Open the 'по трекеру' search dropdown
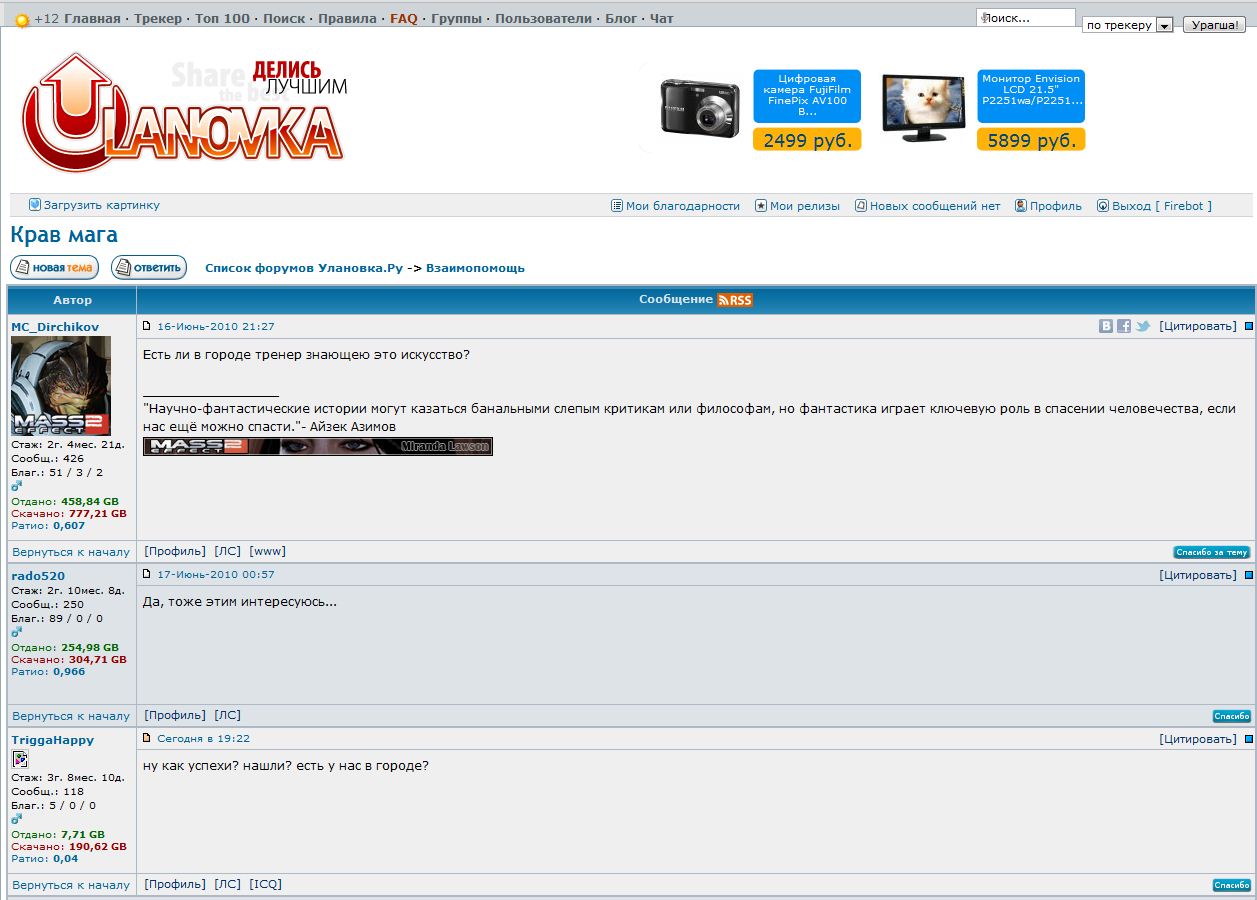This screenshot has width=1257, height=900. click(x=1164, y=25)
